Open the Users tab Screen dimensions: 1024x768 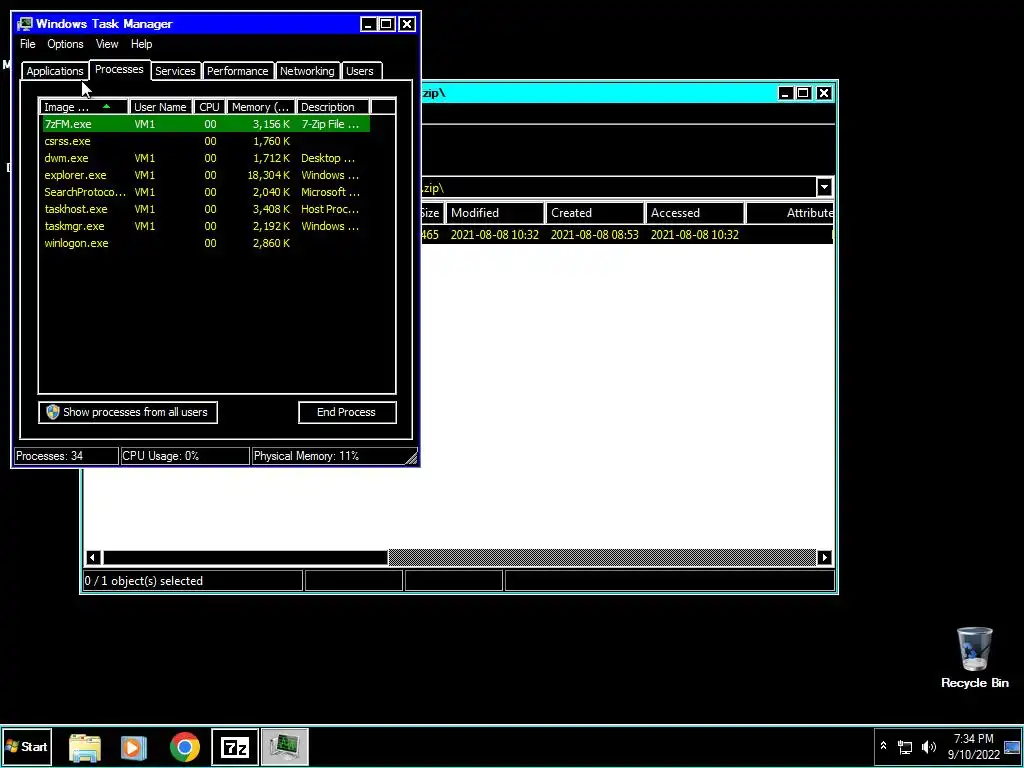tap(360, 71)
